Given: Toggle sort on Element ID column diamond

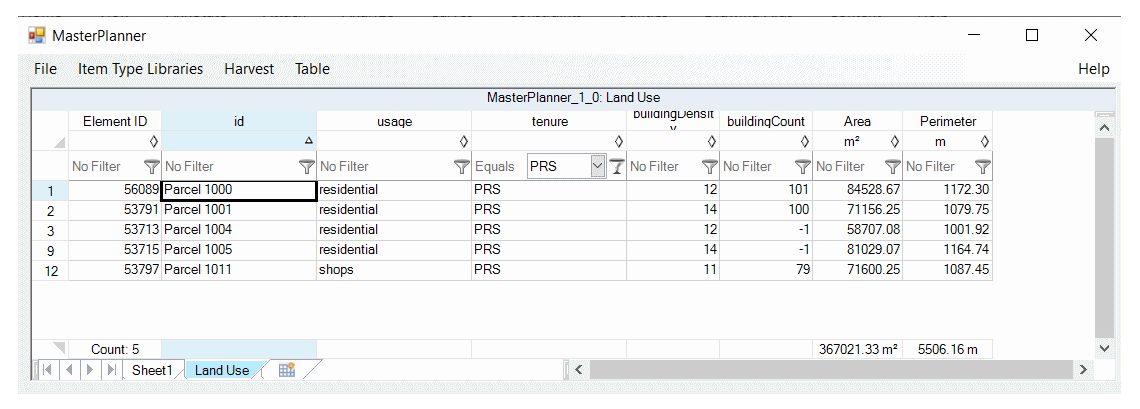Looking at the screenshot, I should click(x=153, y=141).
